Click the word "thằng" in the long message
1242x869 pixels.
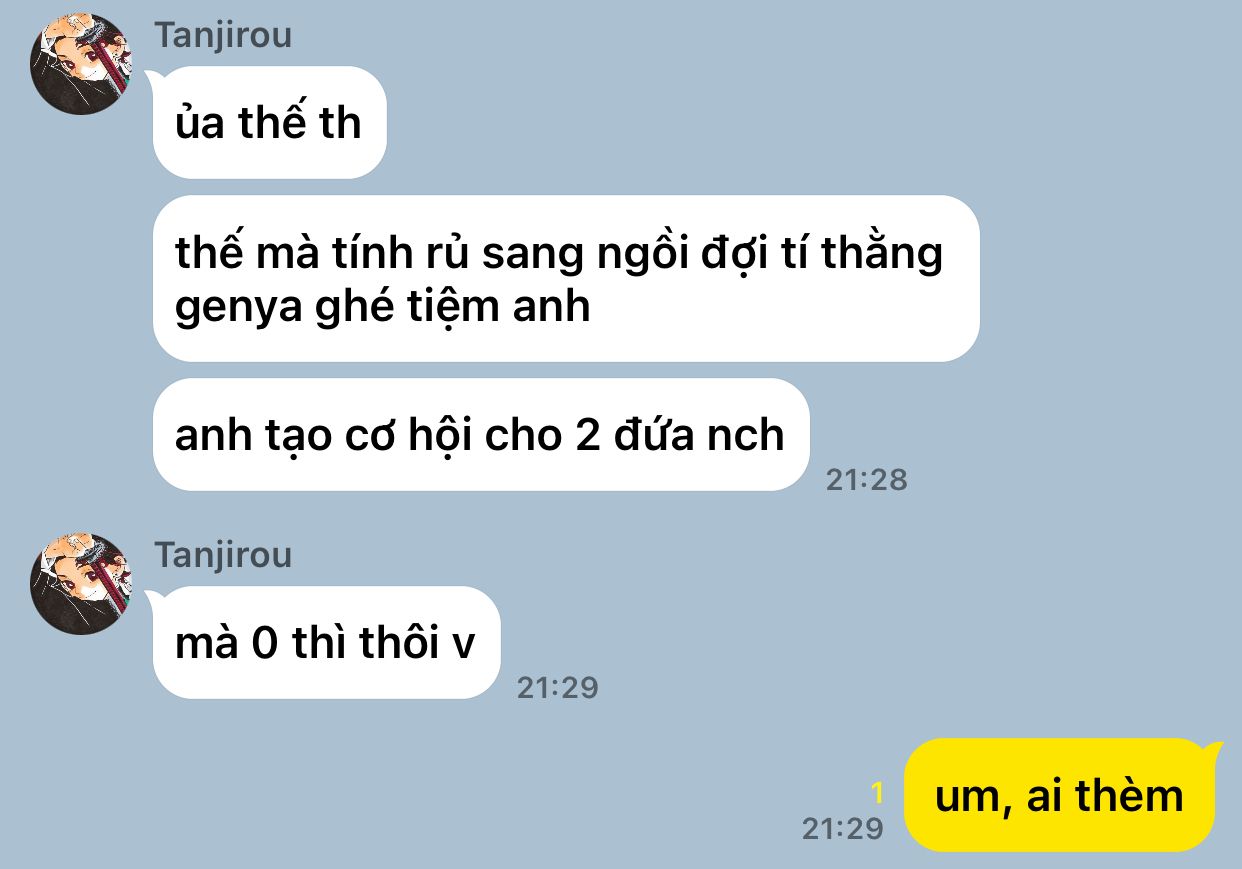[883, 254]
